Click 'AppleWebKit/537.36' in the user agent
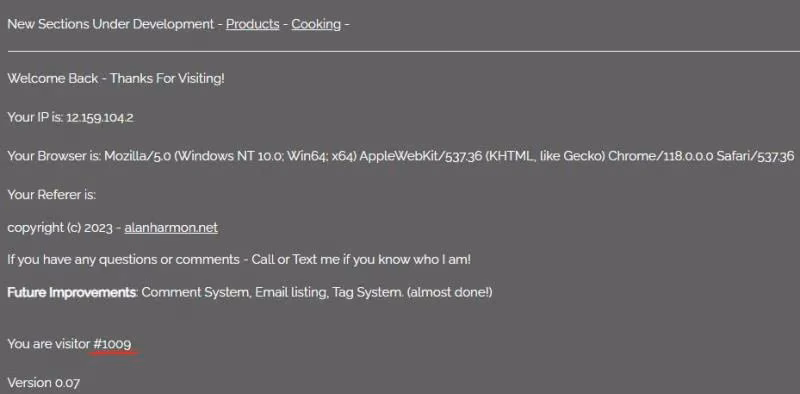 (x=421, y=156)
